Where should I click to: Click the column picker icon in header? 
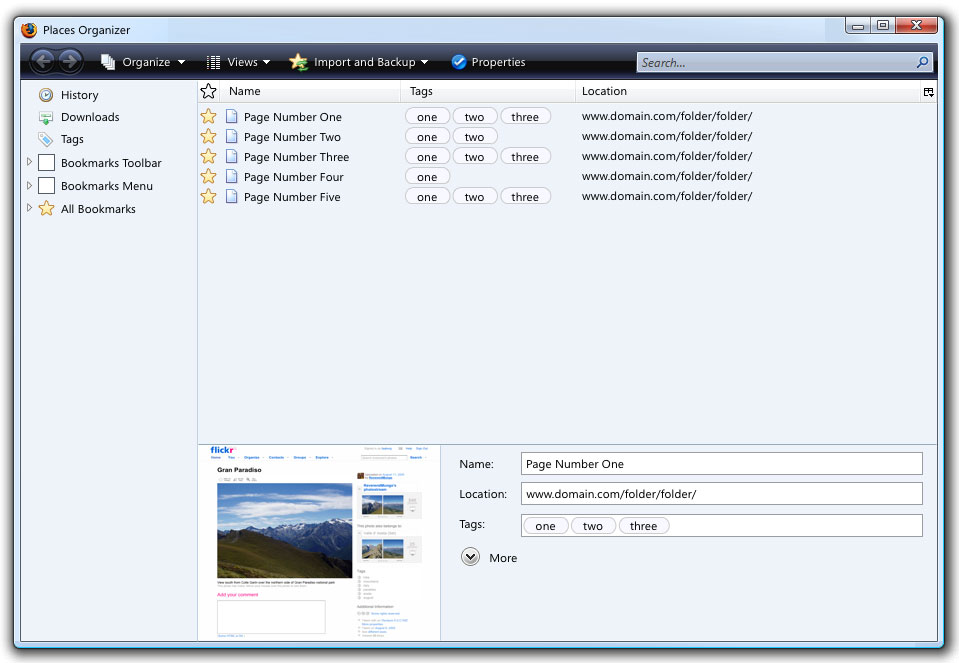[928, 92]
